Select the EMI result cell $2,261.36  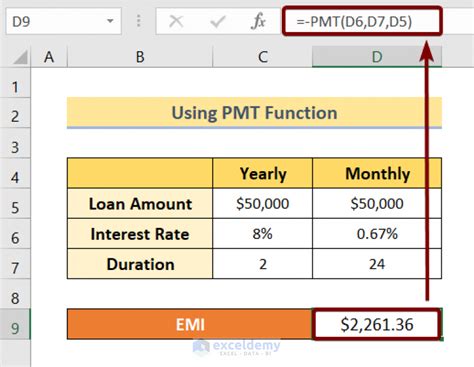pos(377,324)
